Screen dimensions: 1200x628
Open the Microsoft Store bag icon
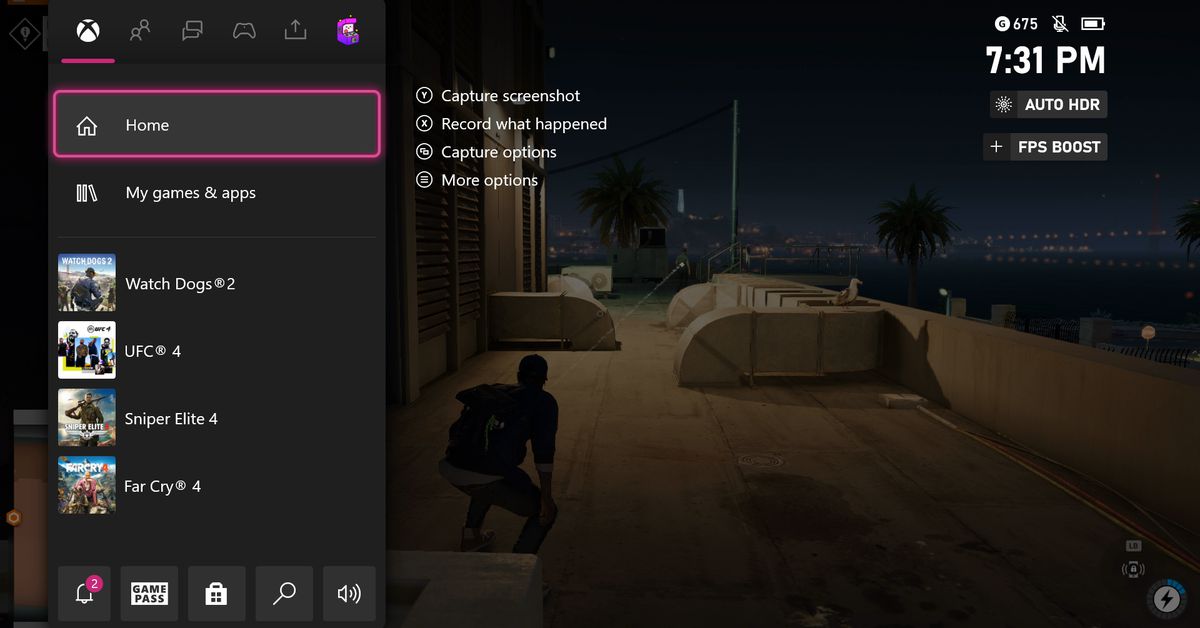pyautogui.click(x=215, y=594)
